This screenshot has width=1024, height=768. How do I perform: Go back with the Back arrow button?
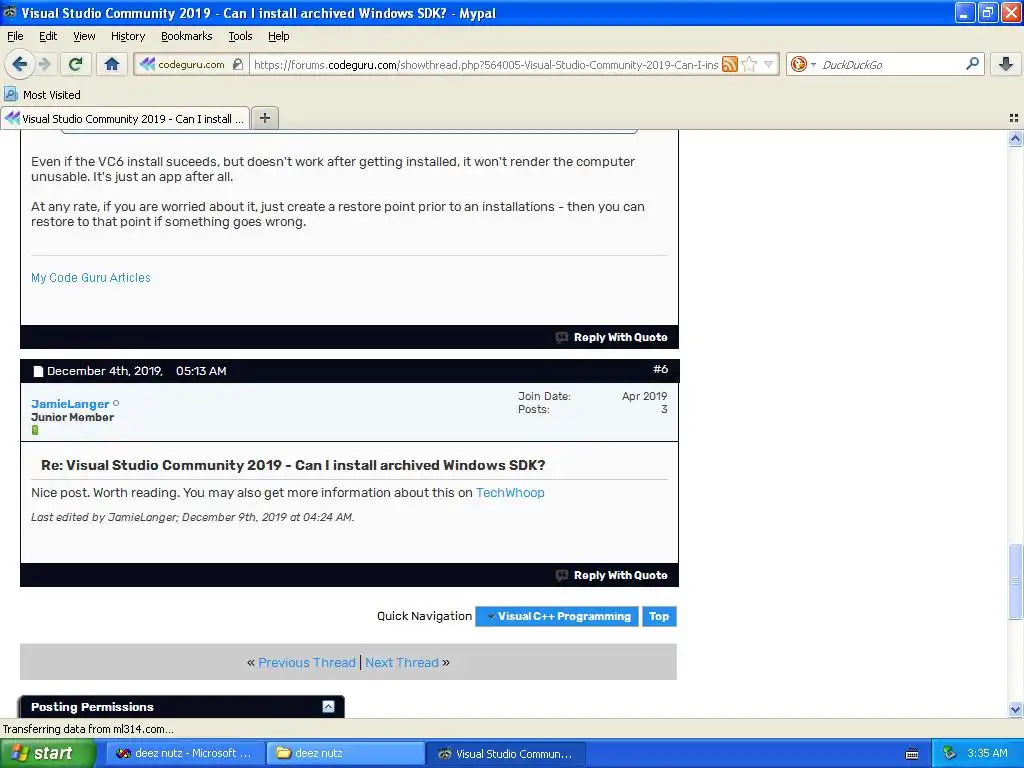click(x=20, y=64)
